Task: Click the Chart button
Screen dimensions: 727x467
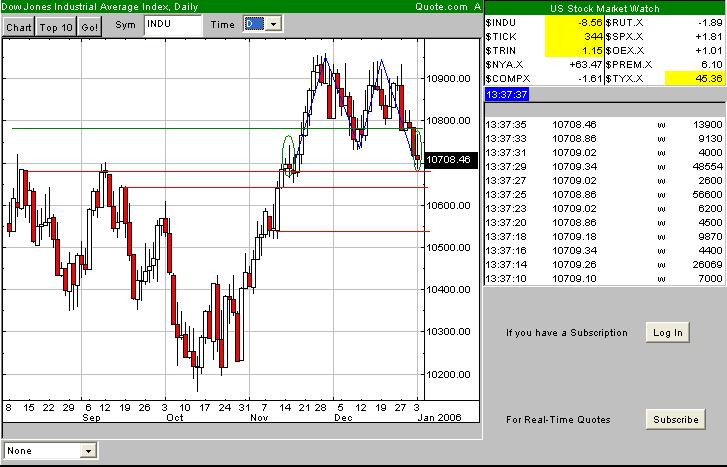Action: tap(19, 27)
